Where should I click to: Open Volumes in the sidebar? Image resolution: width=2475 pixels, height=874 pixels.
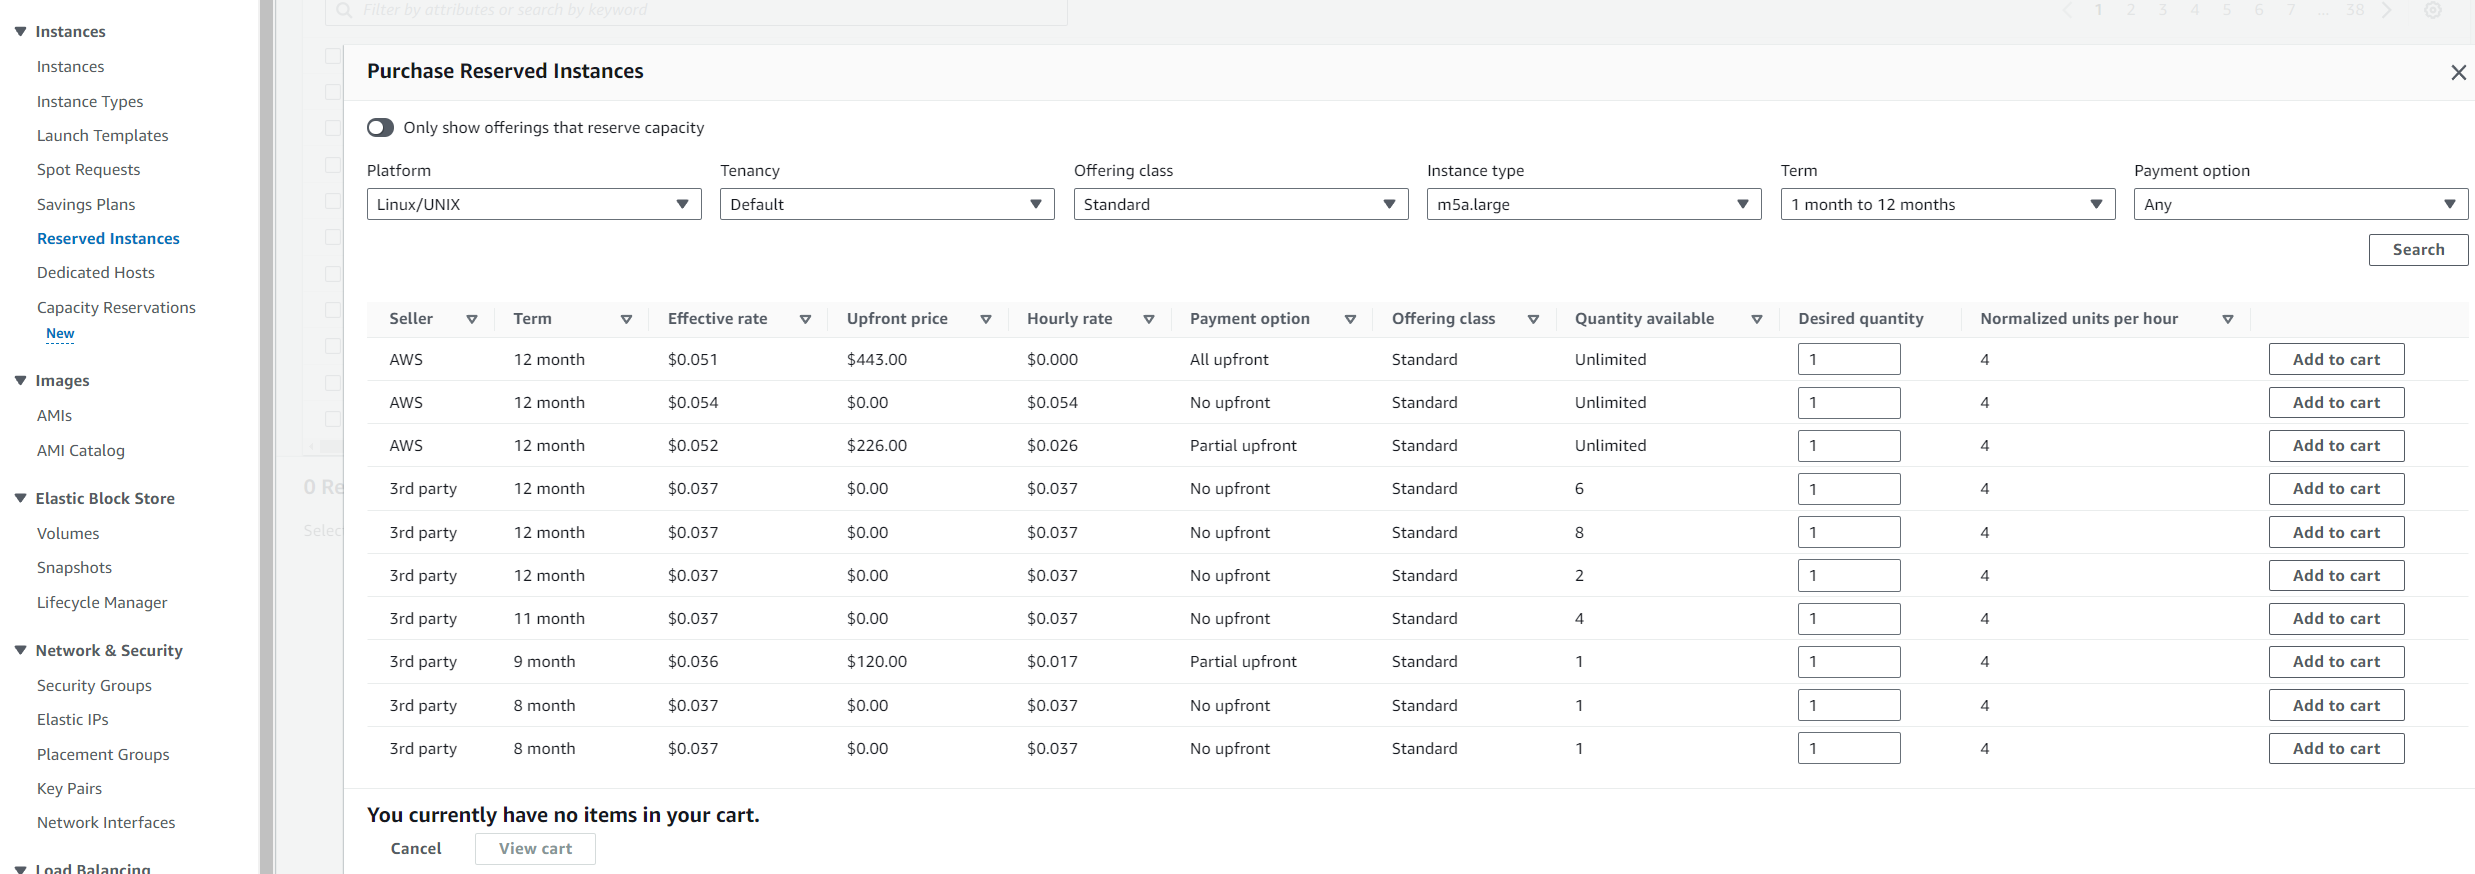[68, 533]
